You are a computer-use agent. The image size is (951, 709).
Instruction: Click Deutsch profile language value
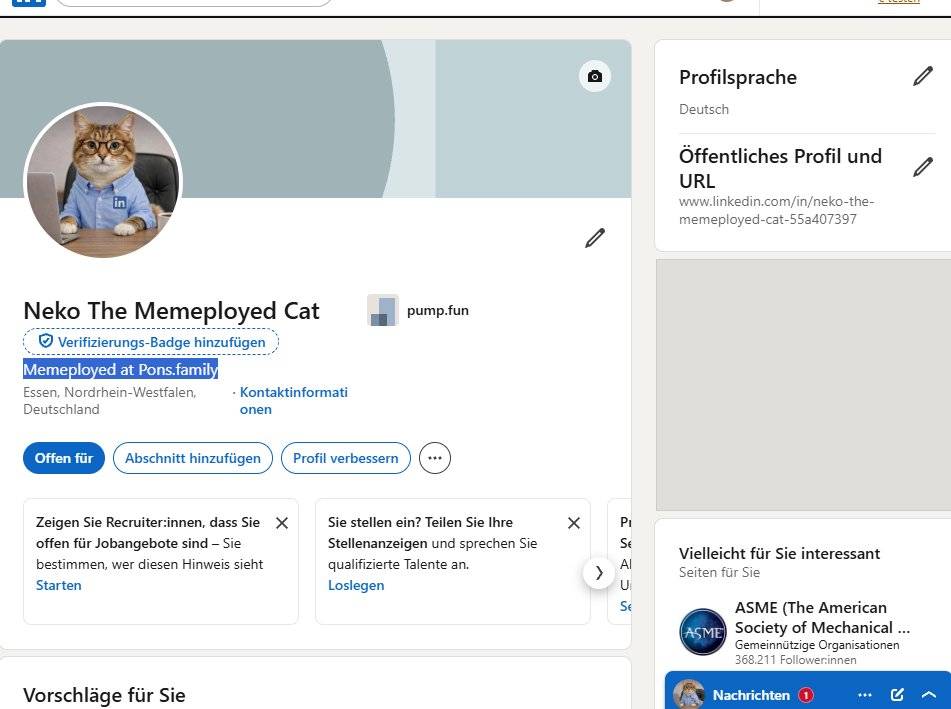[x=704, y=109]
